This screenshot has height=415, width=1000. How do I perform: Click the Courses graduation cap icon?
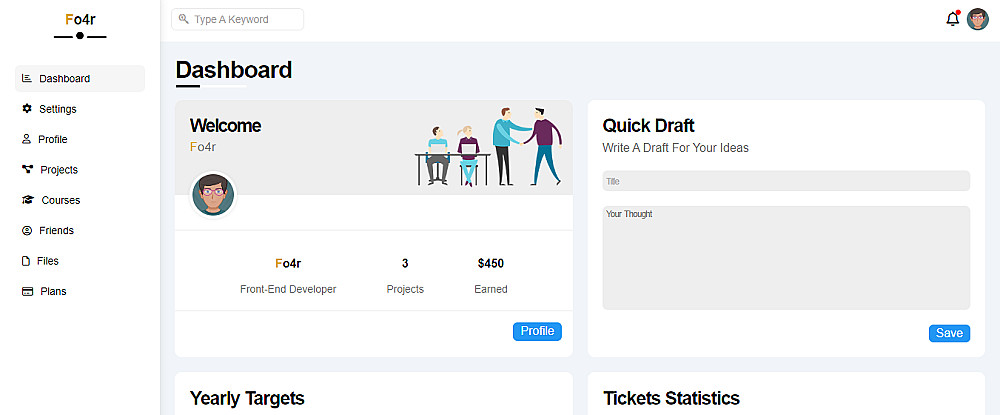[x=28, y=200]
